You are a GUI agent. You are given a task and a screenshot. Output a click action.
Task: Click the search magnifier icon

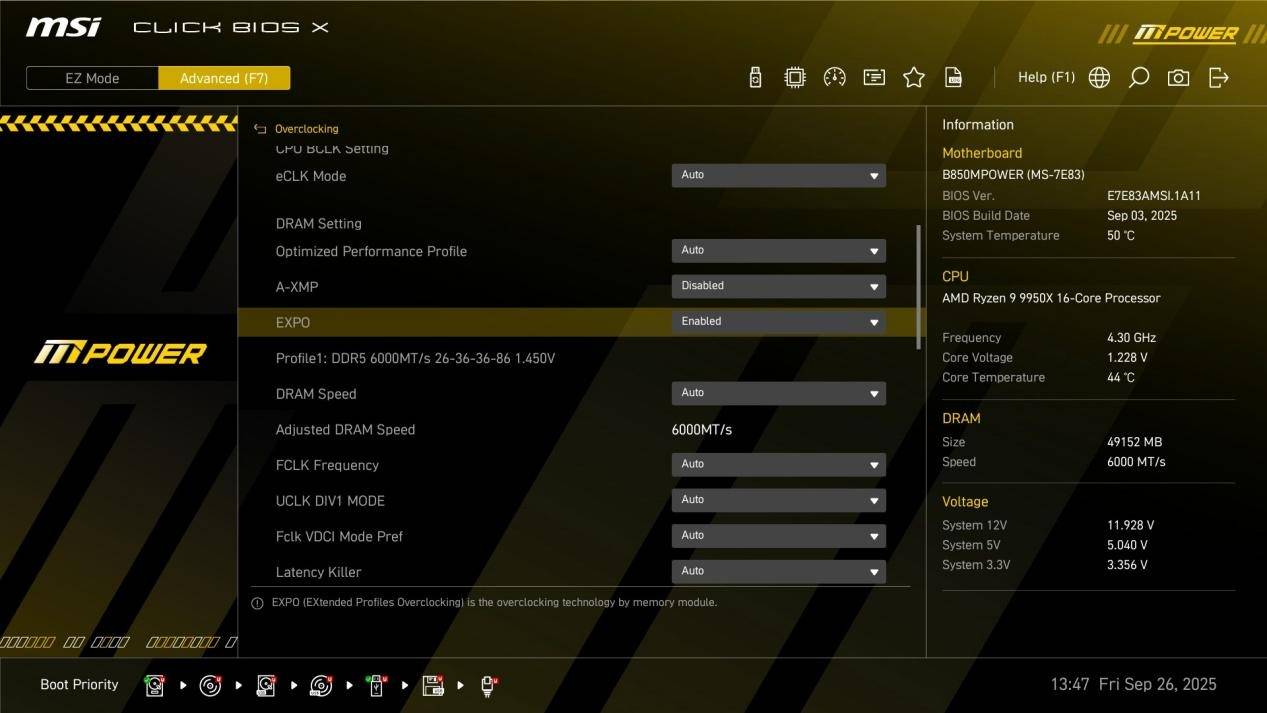(1138, 78)
